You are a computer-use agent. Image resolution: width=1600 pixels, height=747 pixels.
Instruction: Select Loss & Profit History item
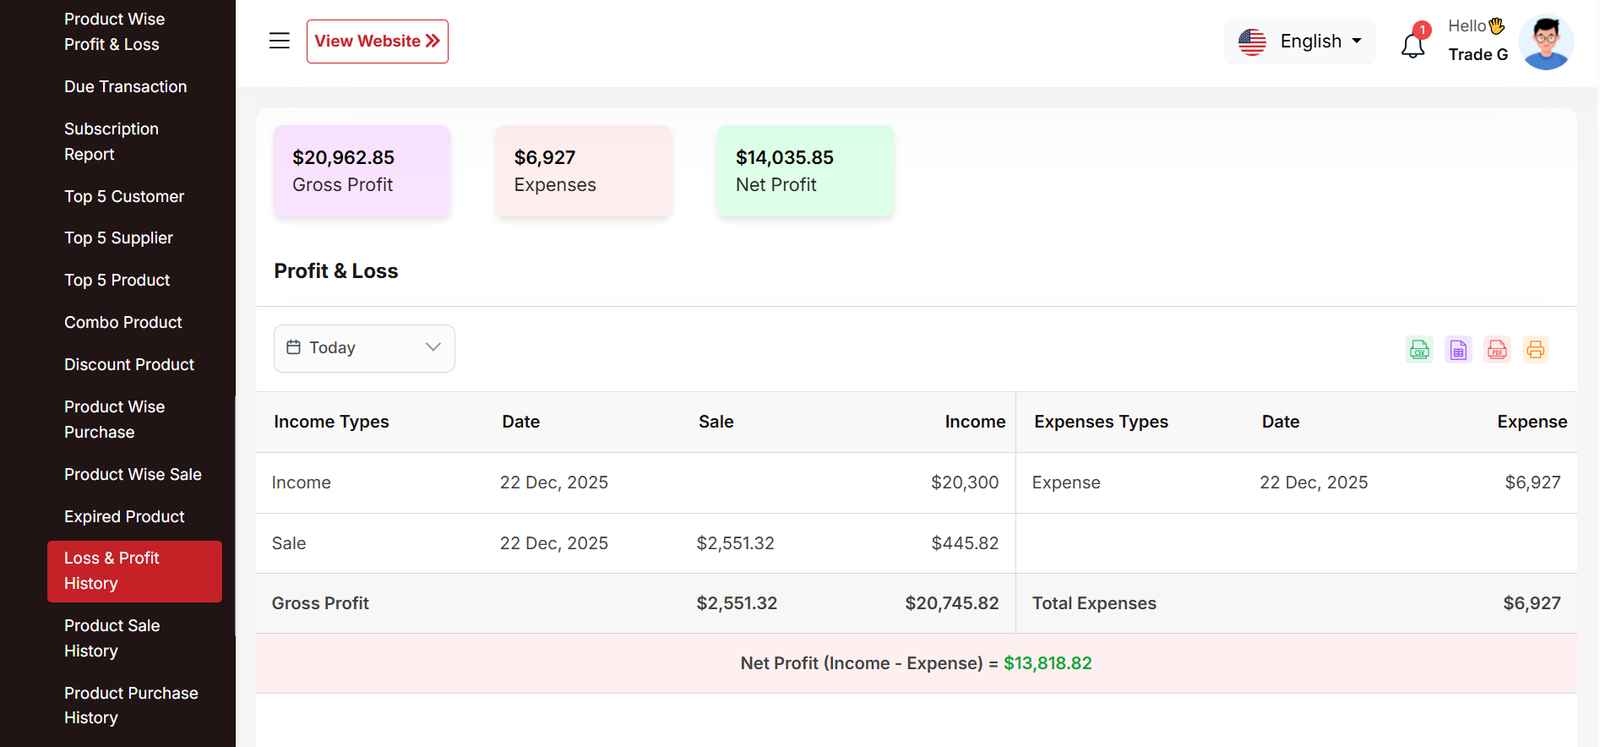134,571
